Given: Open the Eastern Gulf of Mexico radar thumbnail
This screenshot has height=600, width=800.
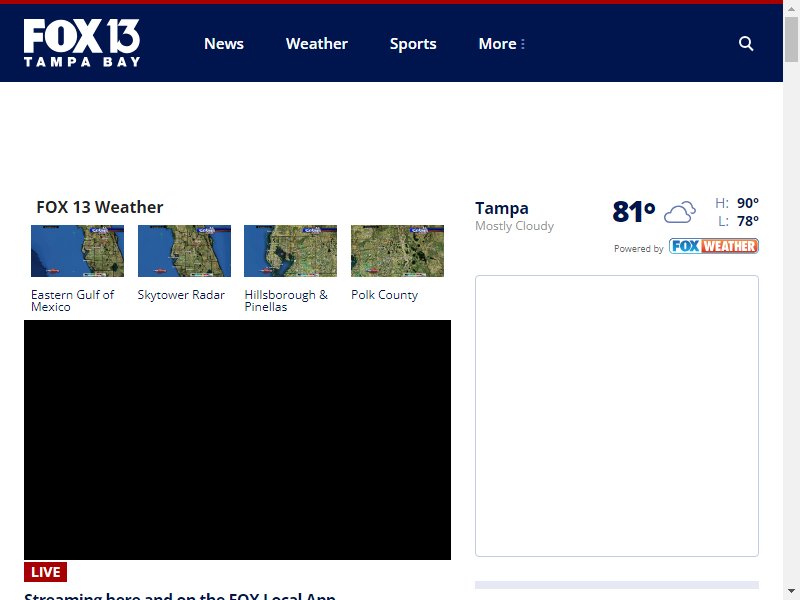Looking at the screenshot, I should tap(78, 251).
